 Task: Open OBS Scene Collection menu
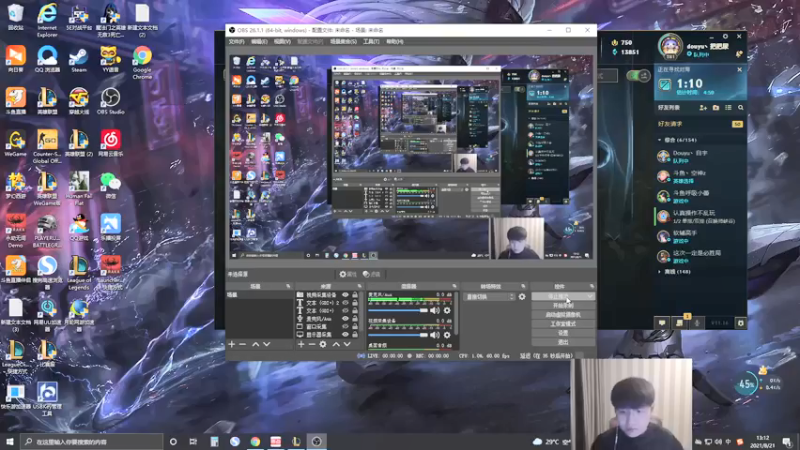343,41
